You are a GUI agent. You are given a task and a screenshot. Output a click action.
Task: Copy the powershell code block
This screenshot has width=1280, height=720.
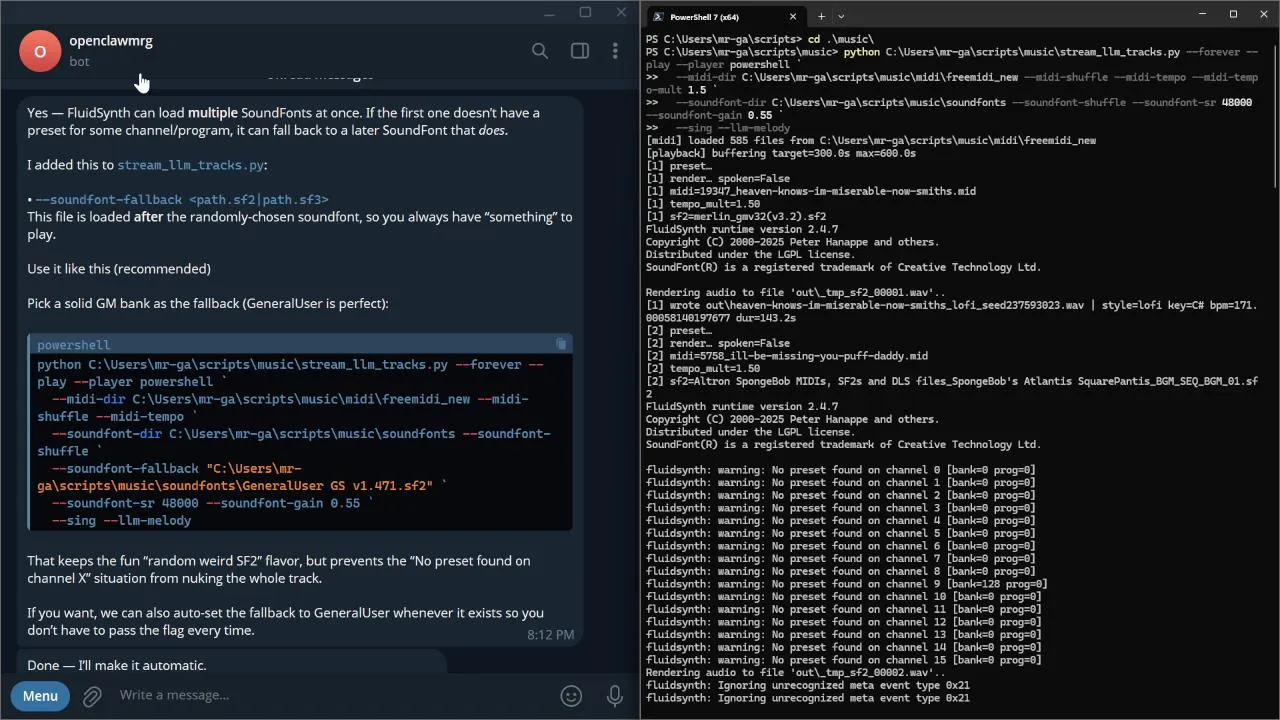[561, 344]
